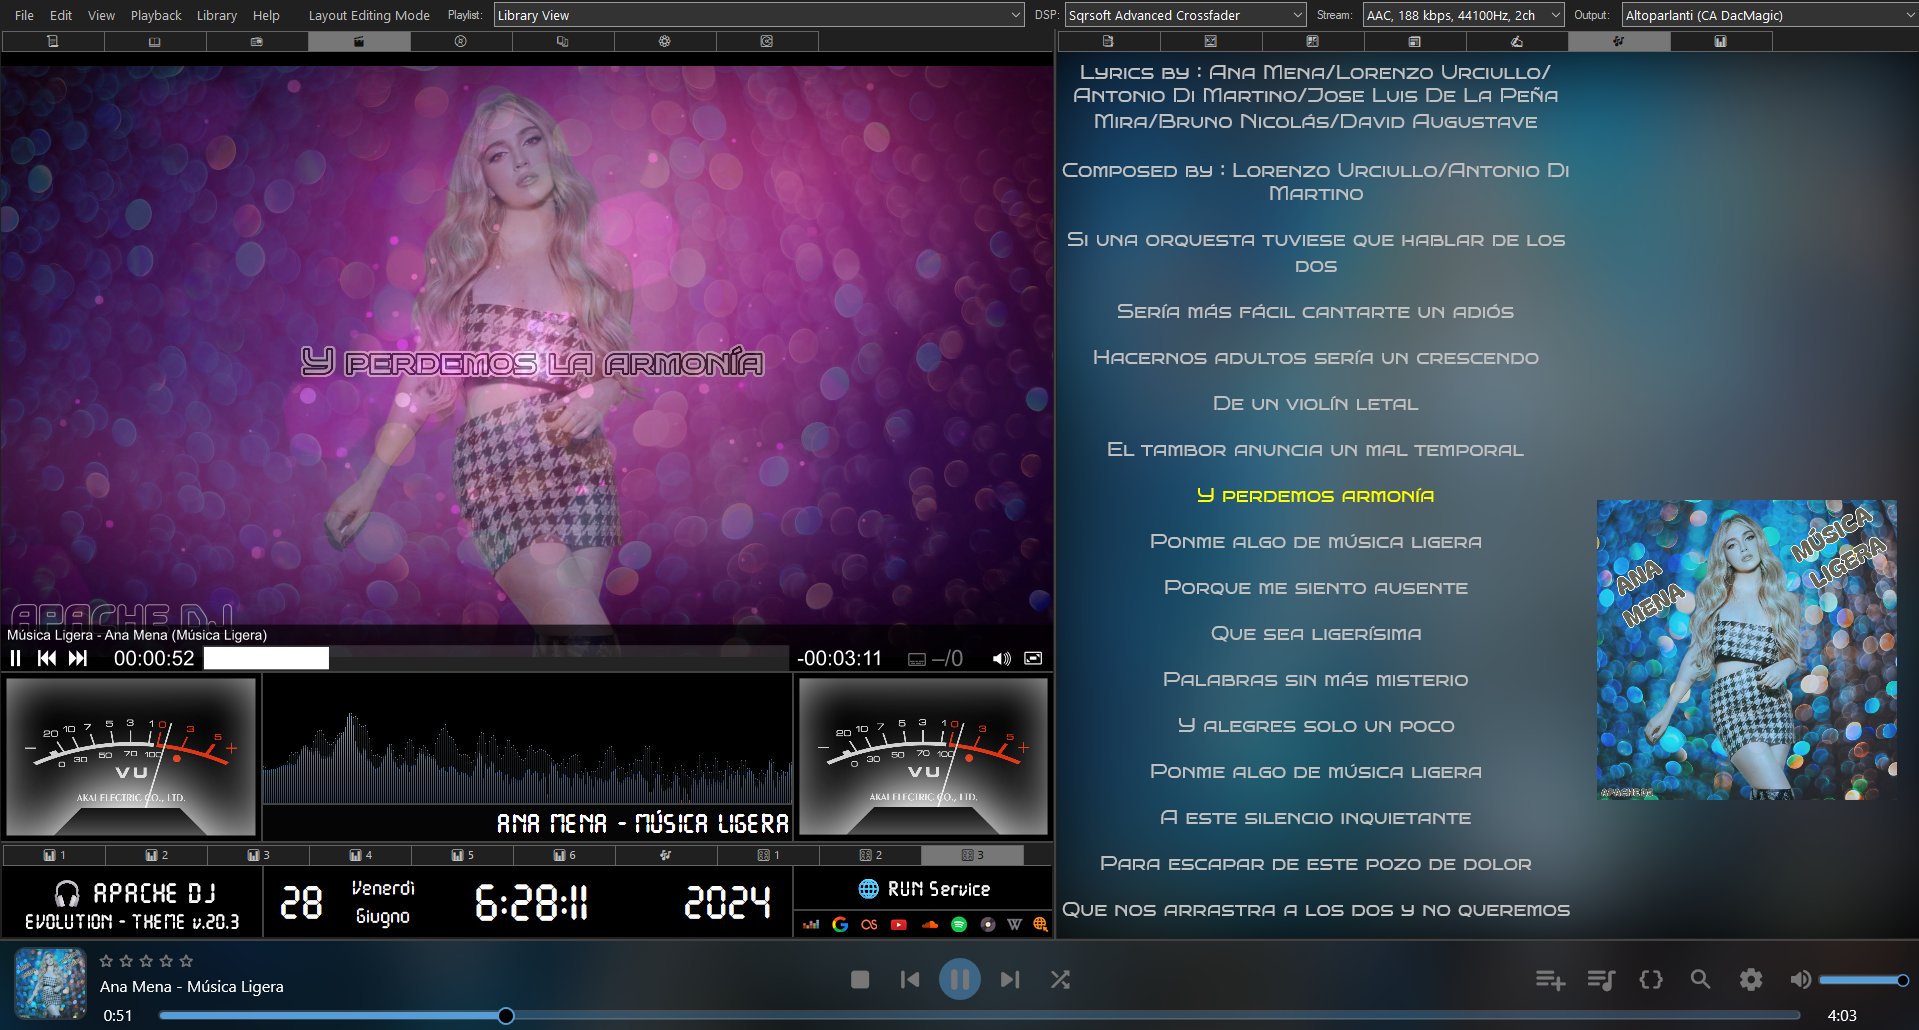Switch to bar-icon visualization tab 1
Viewport: 1919px width, 1030px height.
[x=54, y=855]
